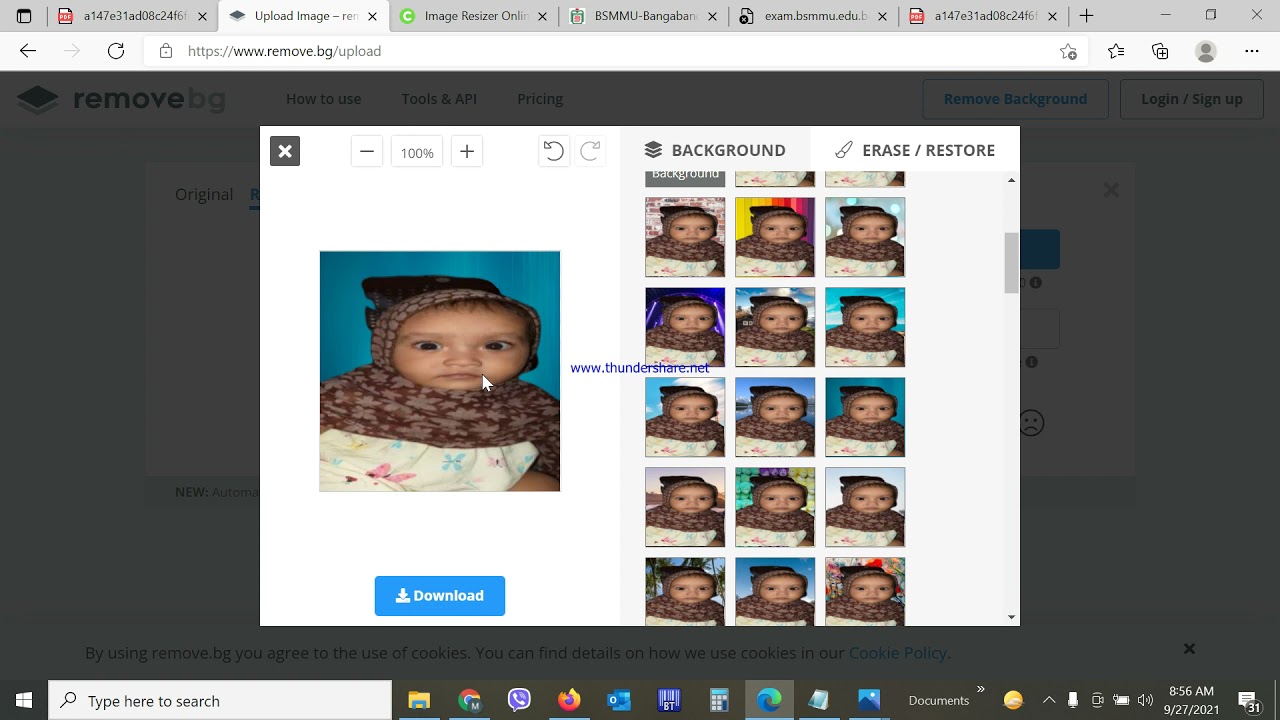1280x720 pixels.
Task: Click the browser address bar URL
Action: pos(284,51)
